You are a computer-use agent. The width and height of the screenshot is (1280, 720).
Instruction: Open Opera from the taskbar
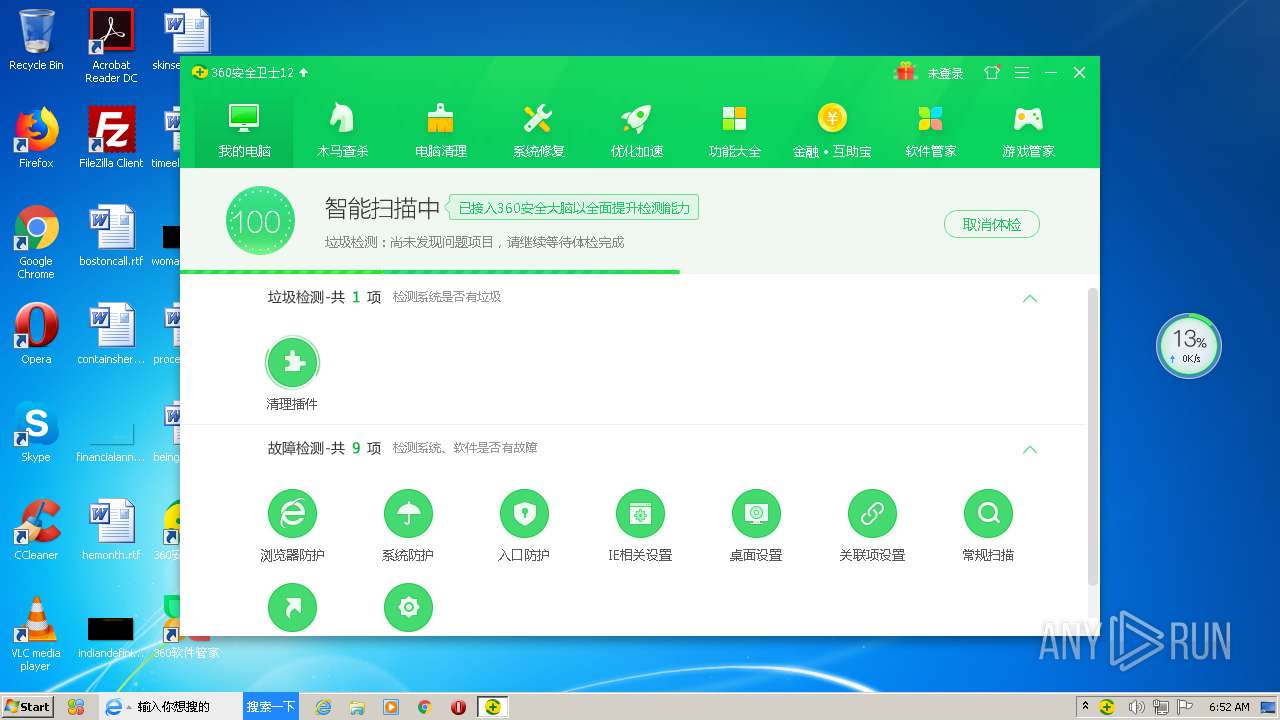(458, 707)
